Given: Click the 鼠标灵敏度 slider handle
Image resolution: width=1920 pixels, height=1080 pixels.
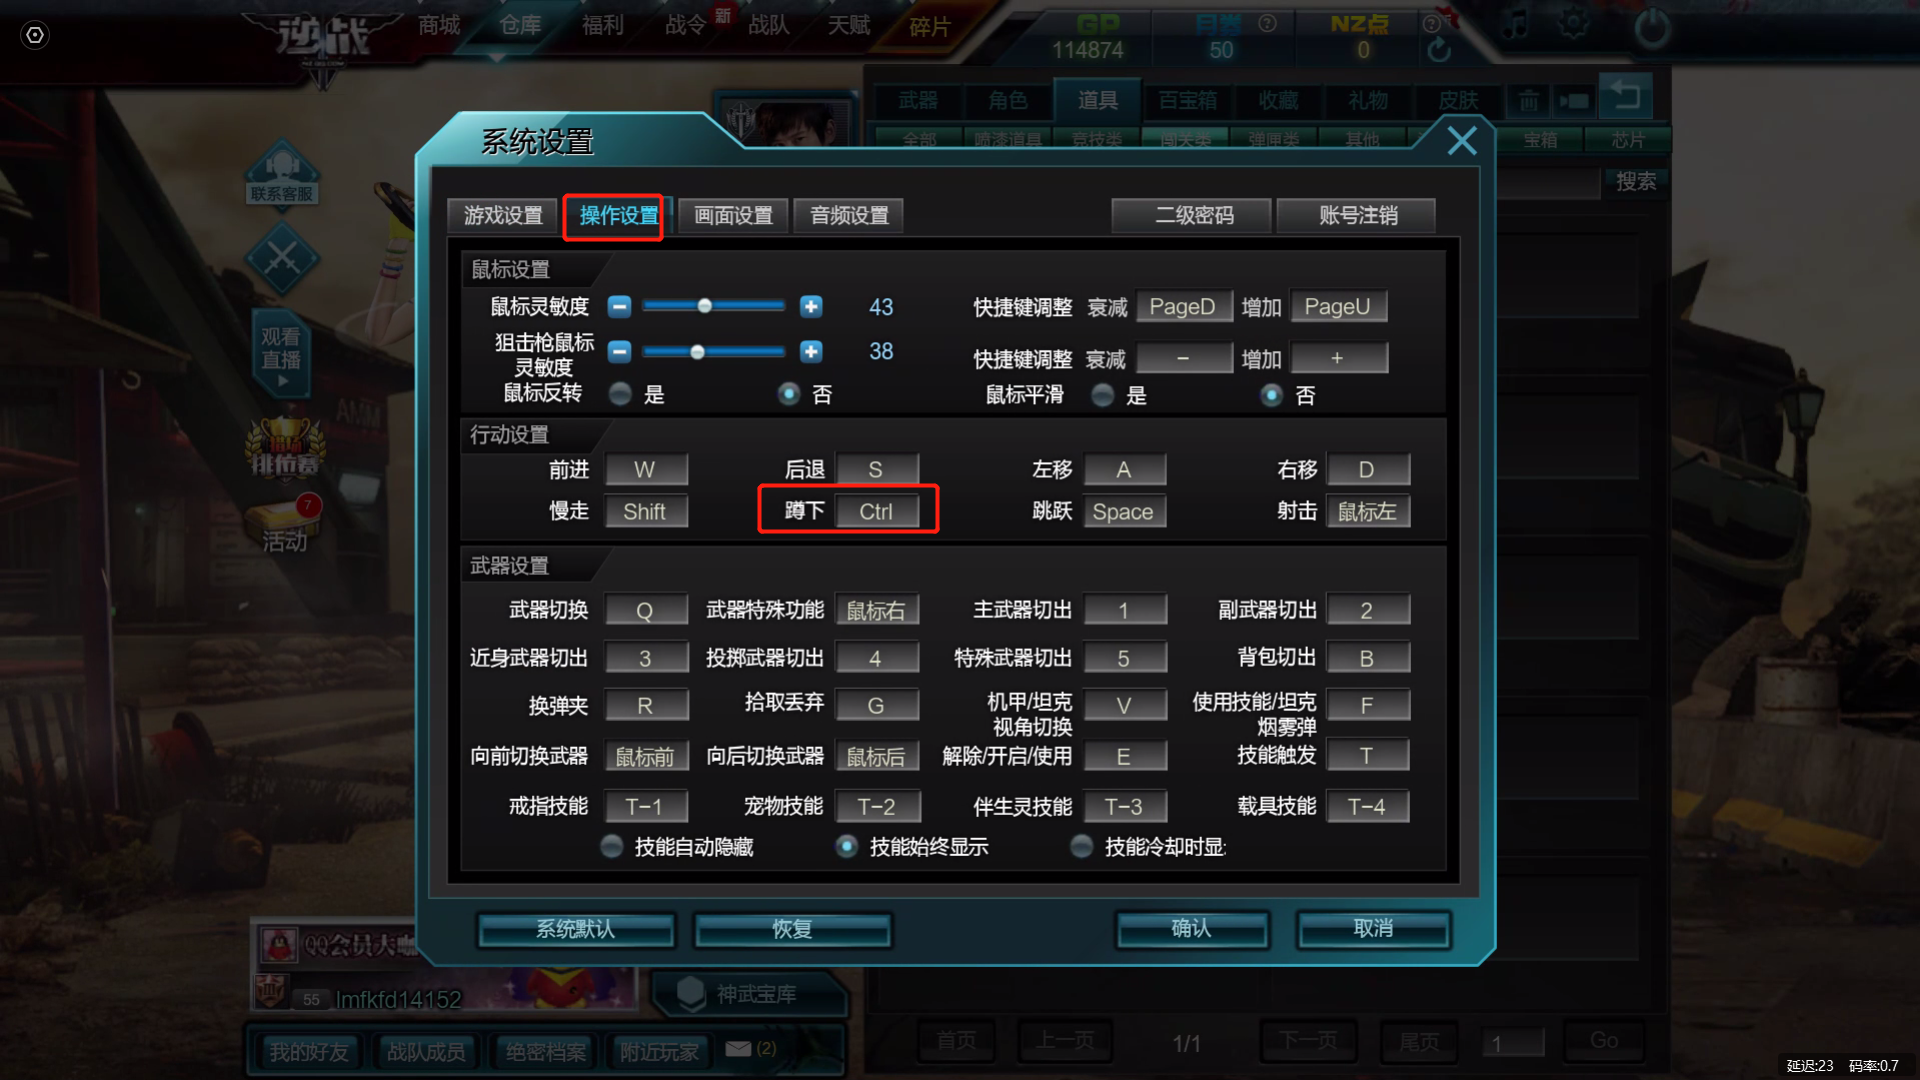Looking at the screenshot, I should tap(705, 306).
